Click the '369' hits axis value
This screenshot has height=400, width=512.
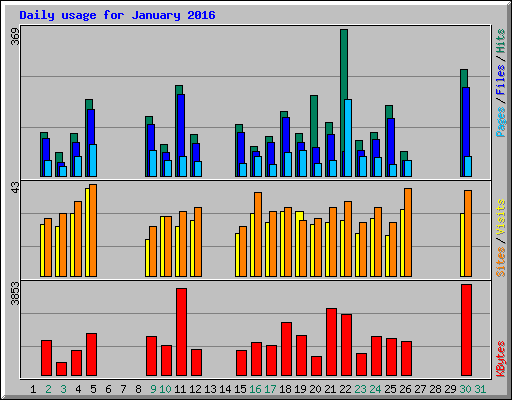tap(15, 36)
